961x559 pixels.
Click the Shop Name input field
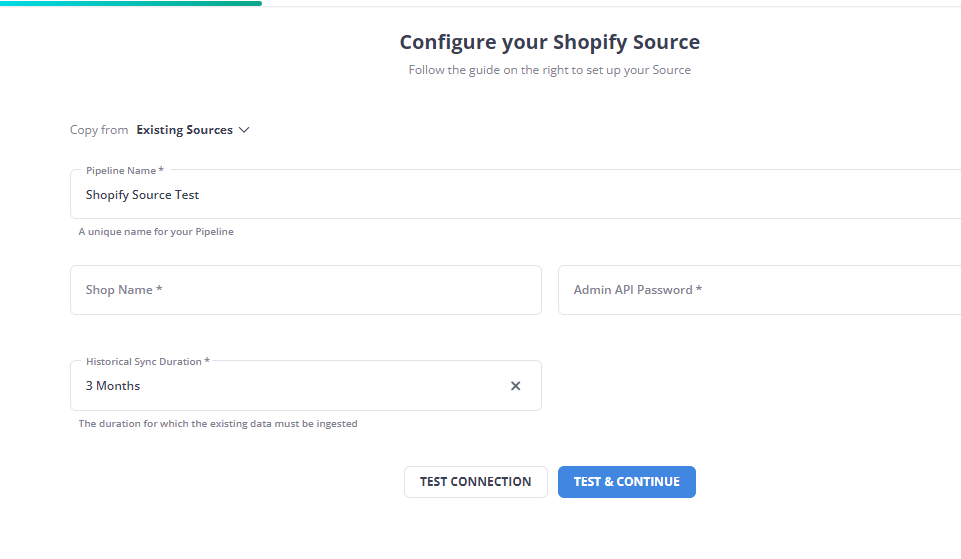click(x=306, y=290)
